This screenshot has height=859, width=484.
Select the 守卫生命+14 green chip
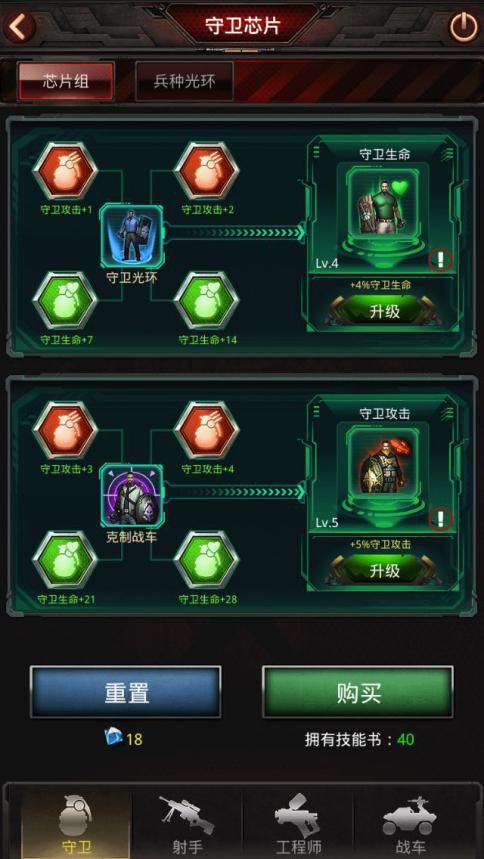[207, 300]
